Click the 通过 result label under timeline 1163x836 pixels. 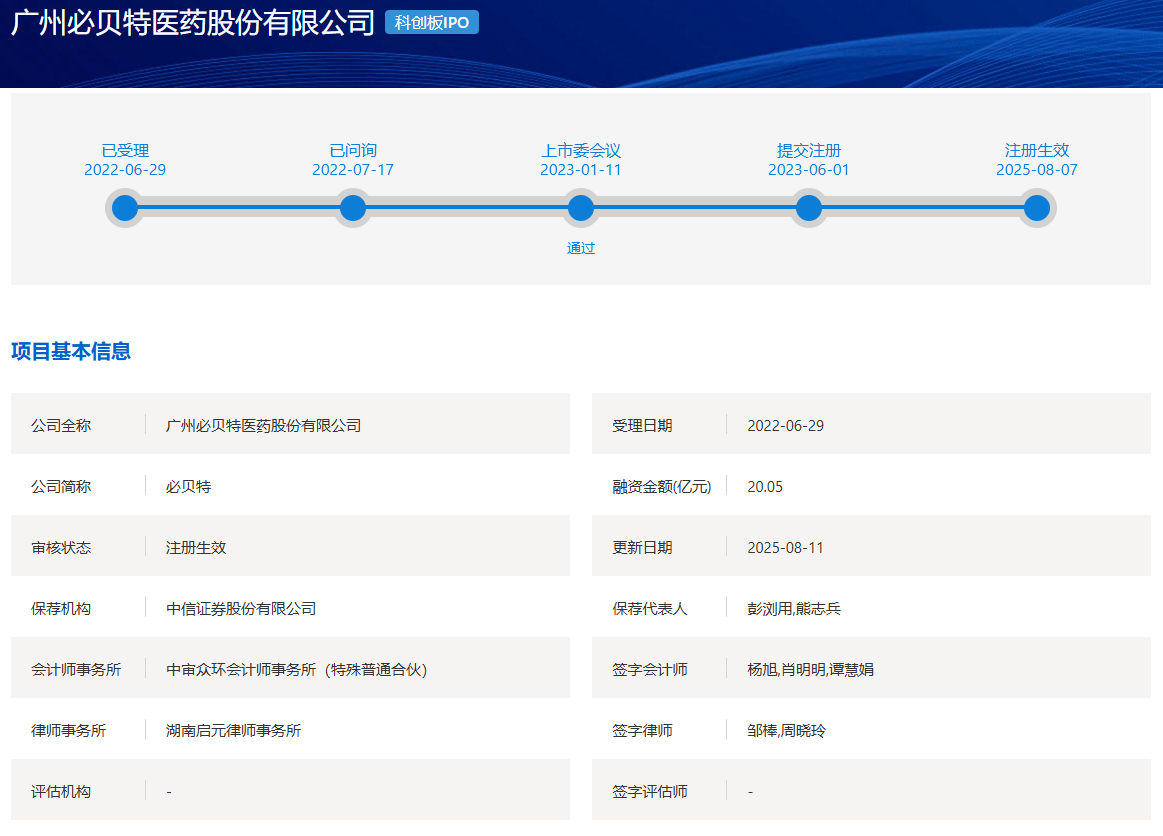(x=581, y=248)
